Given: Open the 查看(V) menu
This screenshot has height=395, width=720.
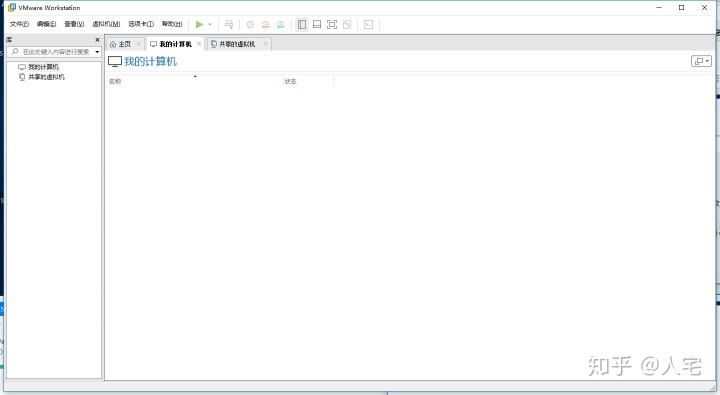Looking at the screenshot, I should pos(74,24).
